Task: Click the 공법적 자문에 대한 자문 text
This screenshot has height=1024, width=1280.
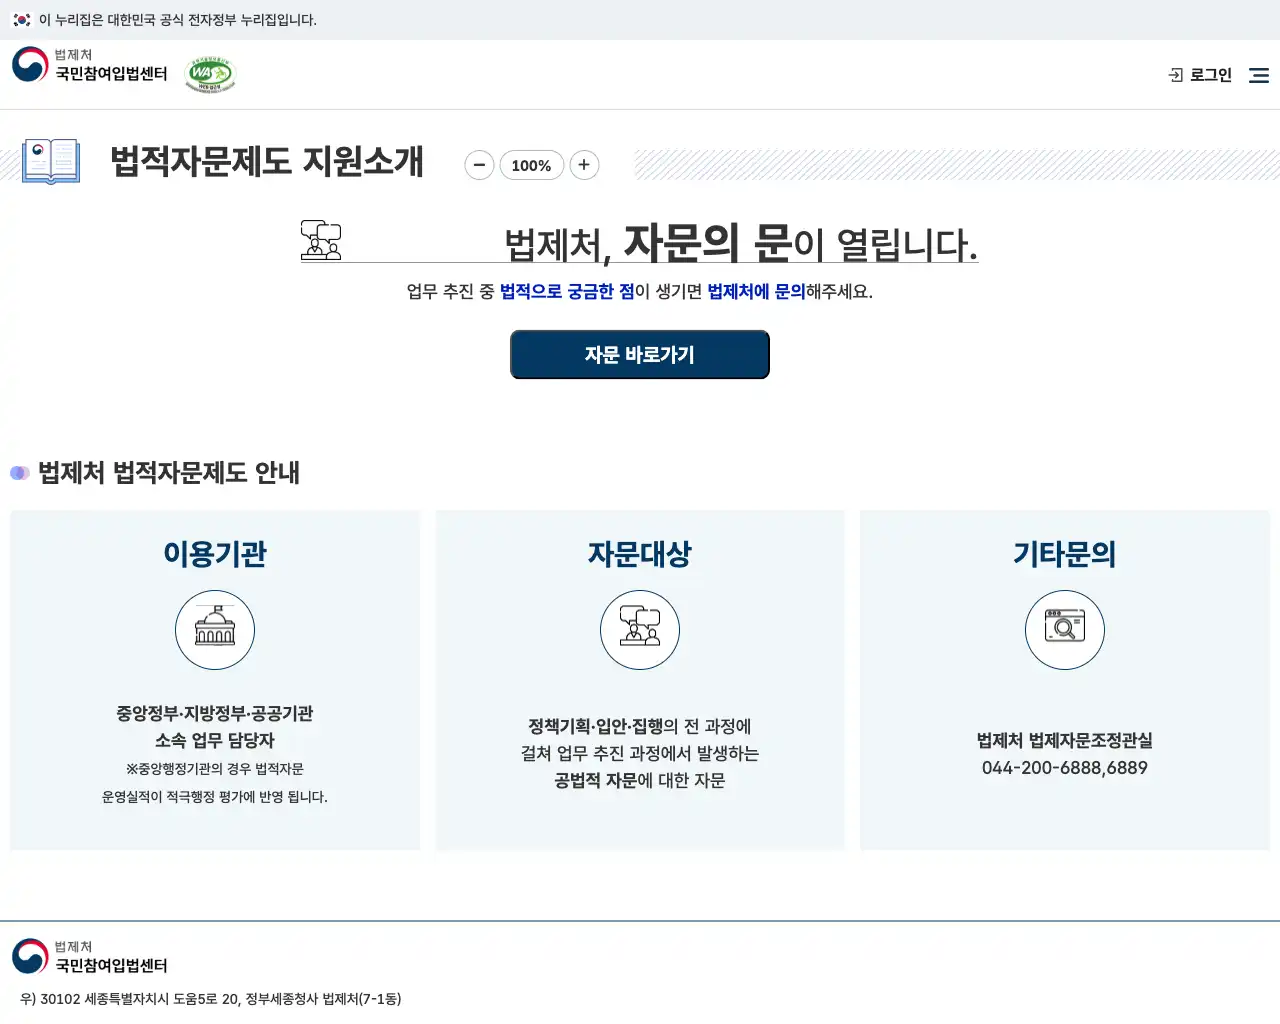Action: tap(640, 781)
